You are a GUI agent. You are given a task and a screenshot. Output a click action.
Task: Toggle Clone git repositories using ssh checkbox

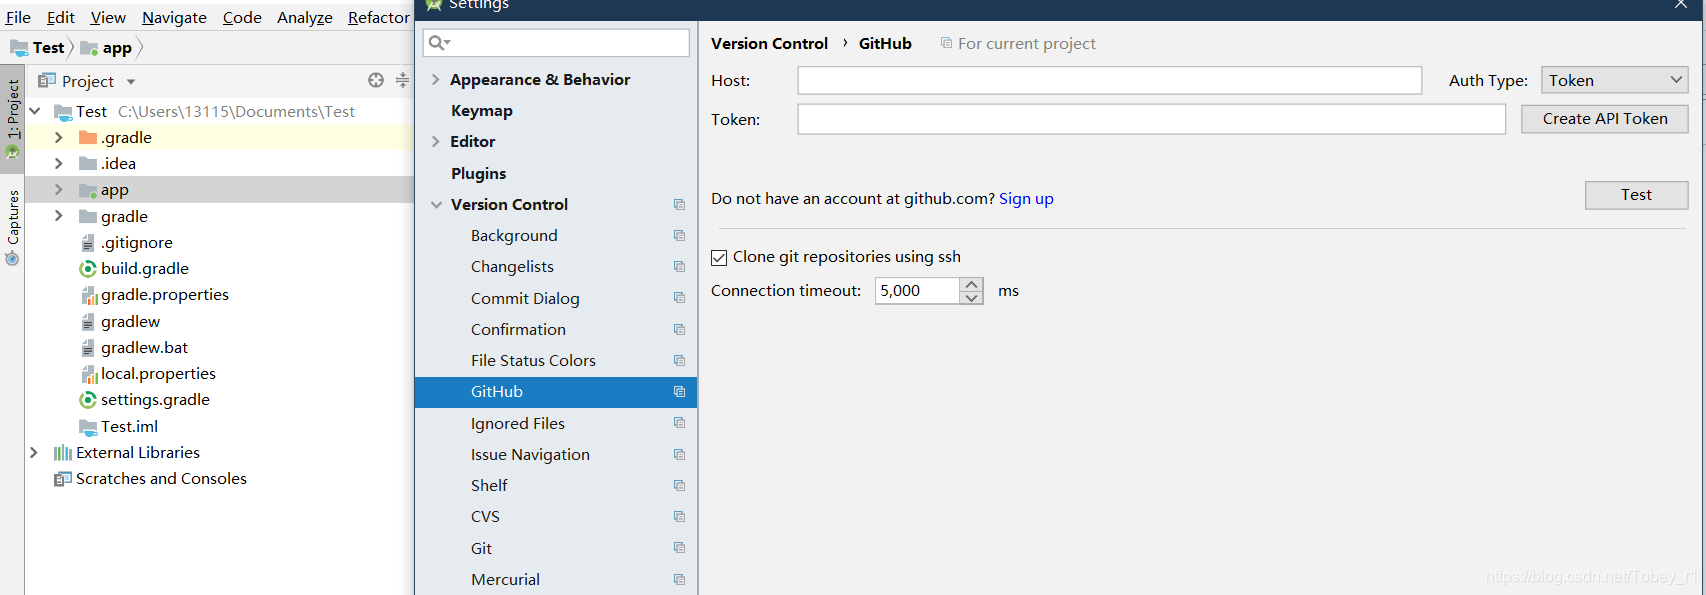click(x=719, y=258)
